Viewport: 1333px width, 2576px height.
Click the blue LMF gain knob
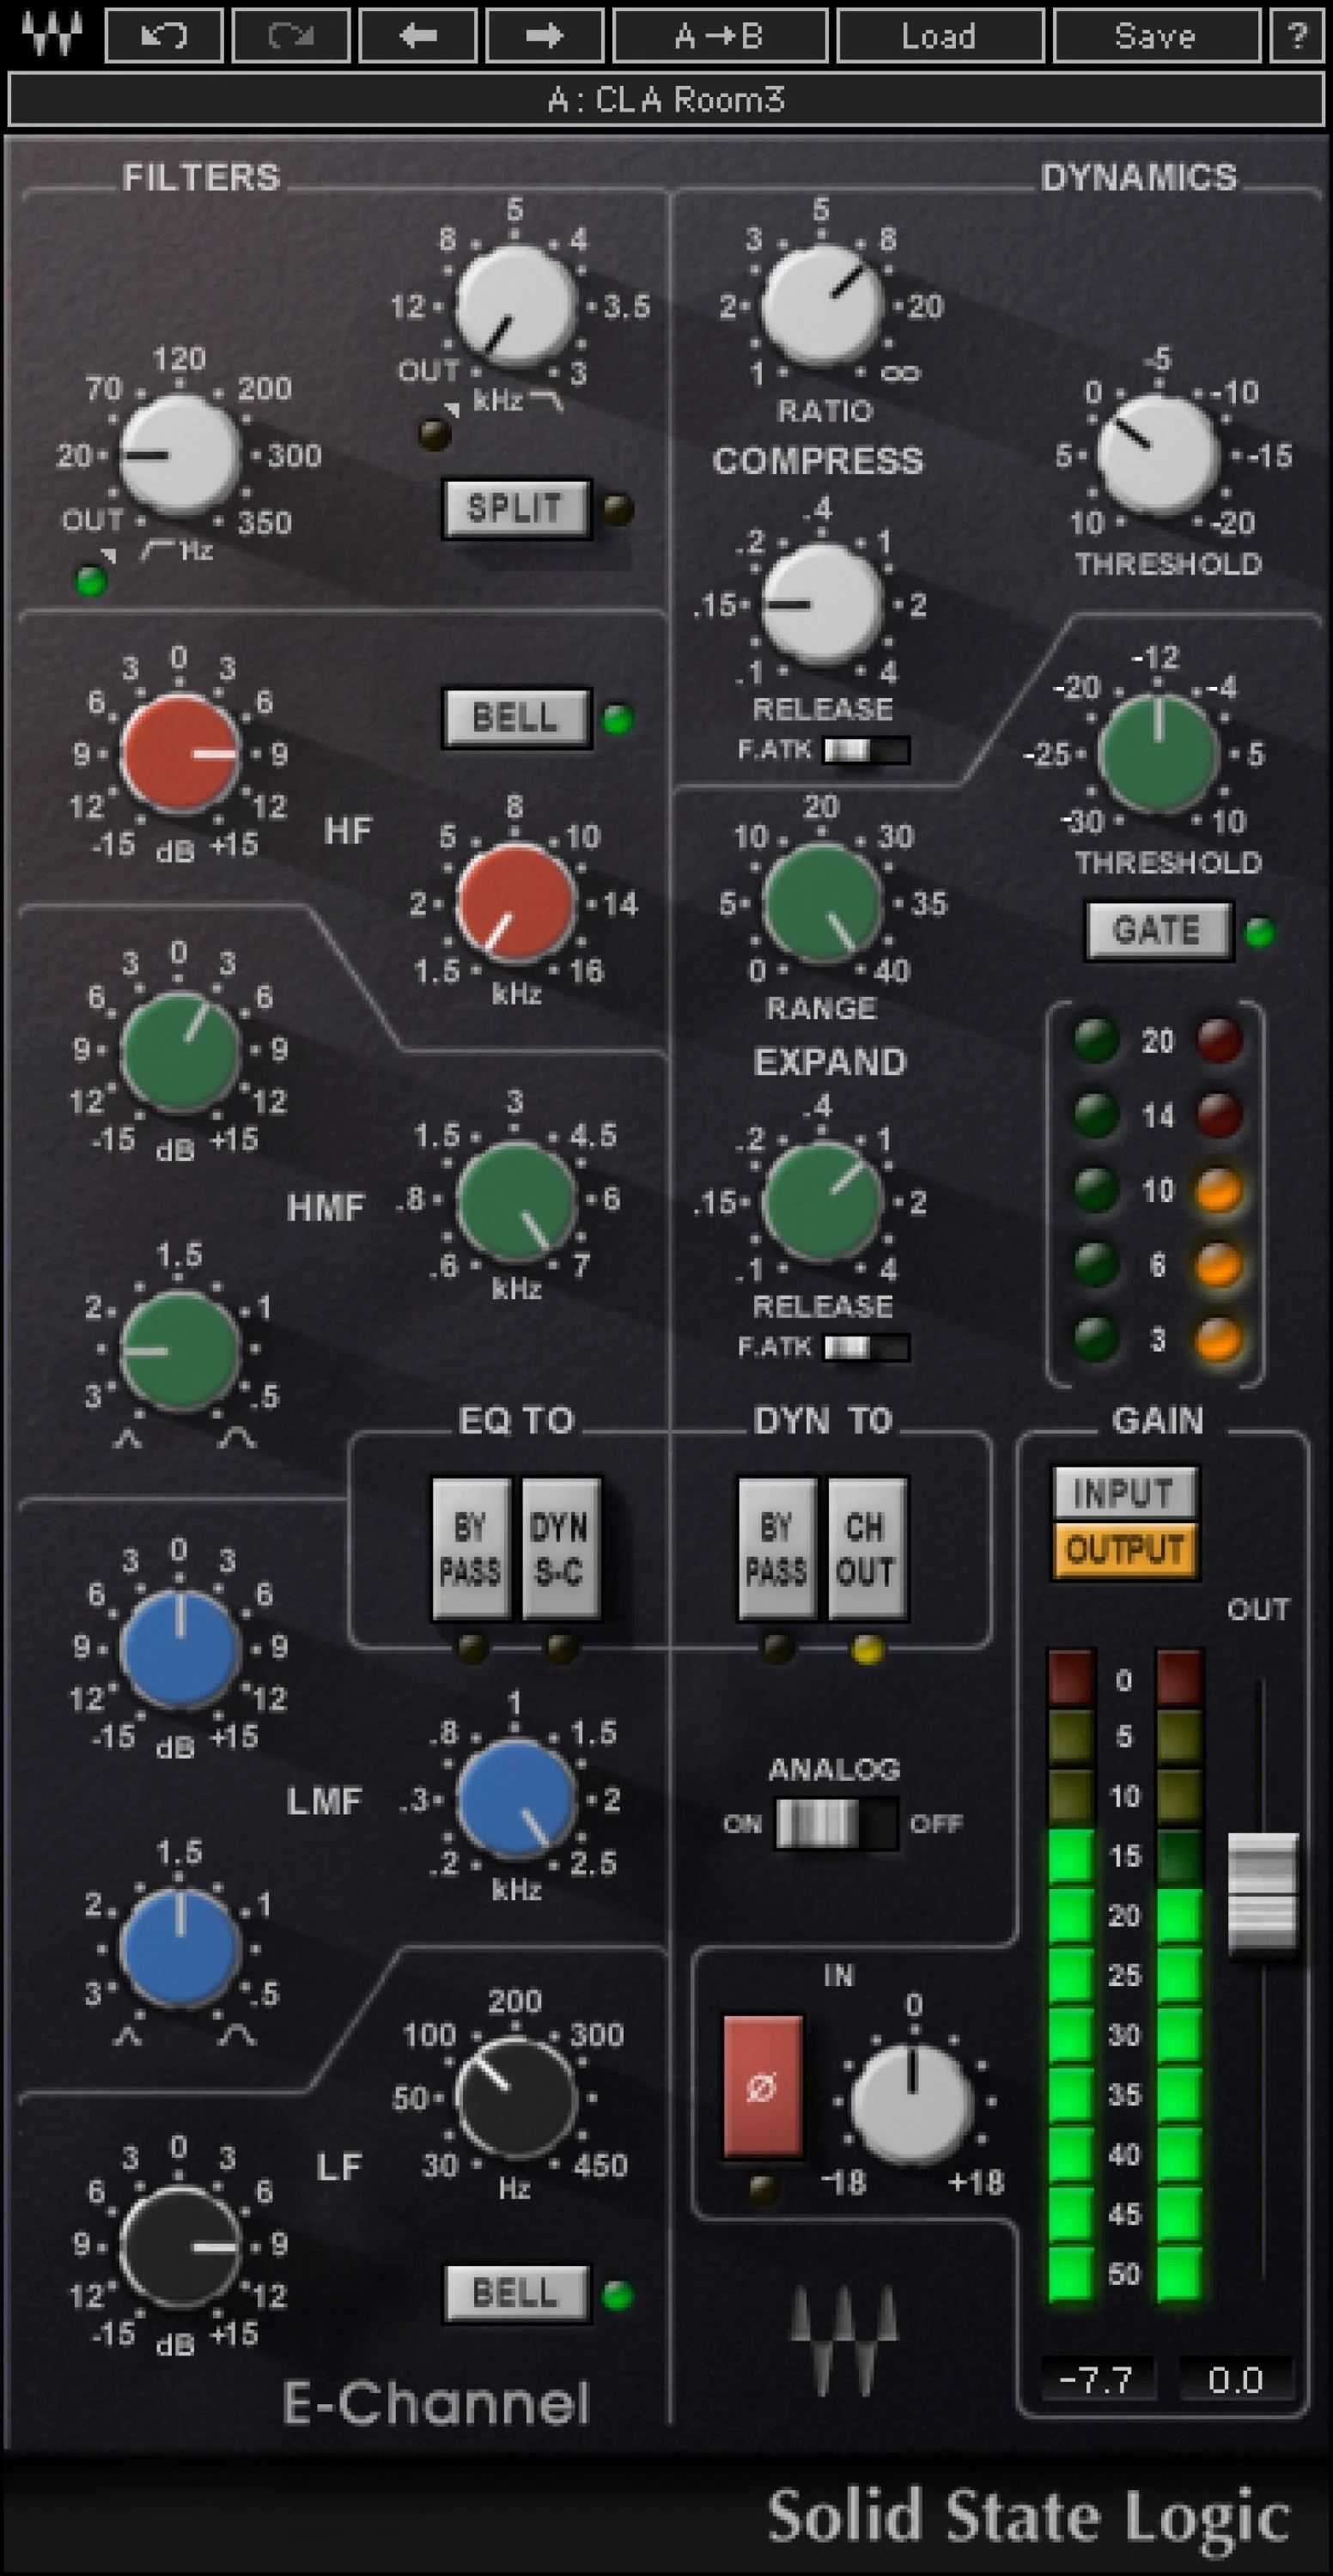point(180,1647)
